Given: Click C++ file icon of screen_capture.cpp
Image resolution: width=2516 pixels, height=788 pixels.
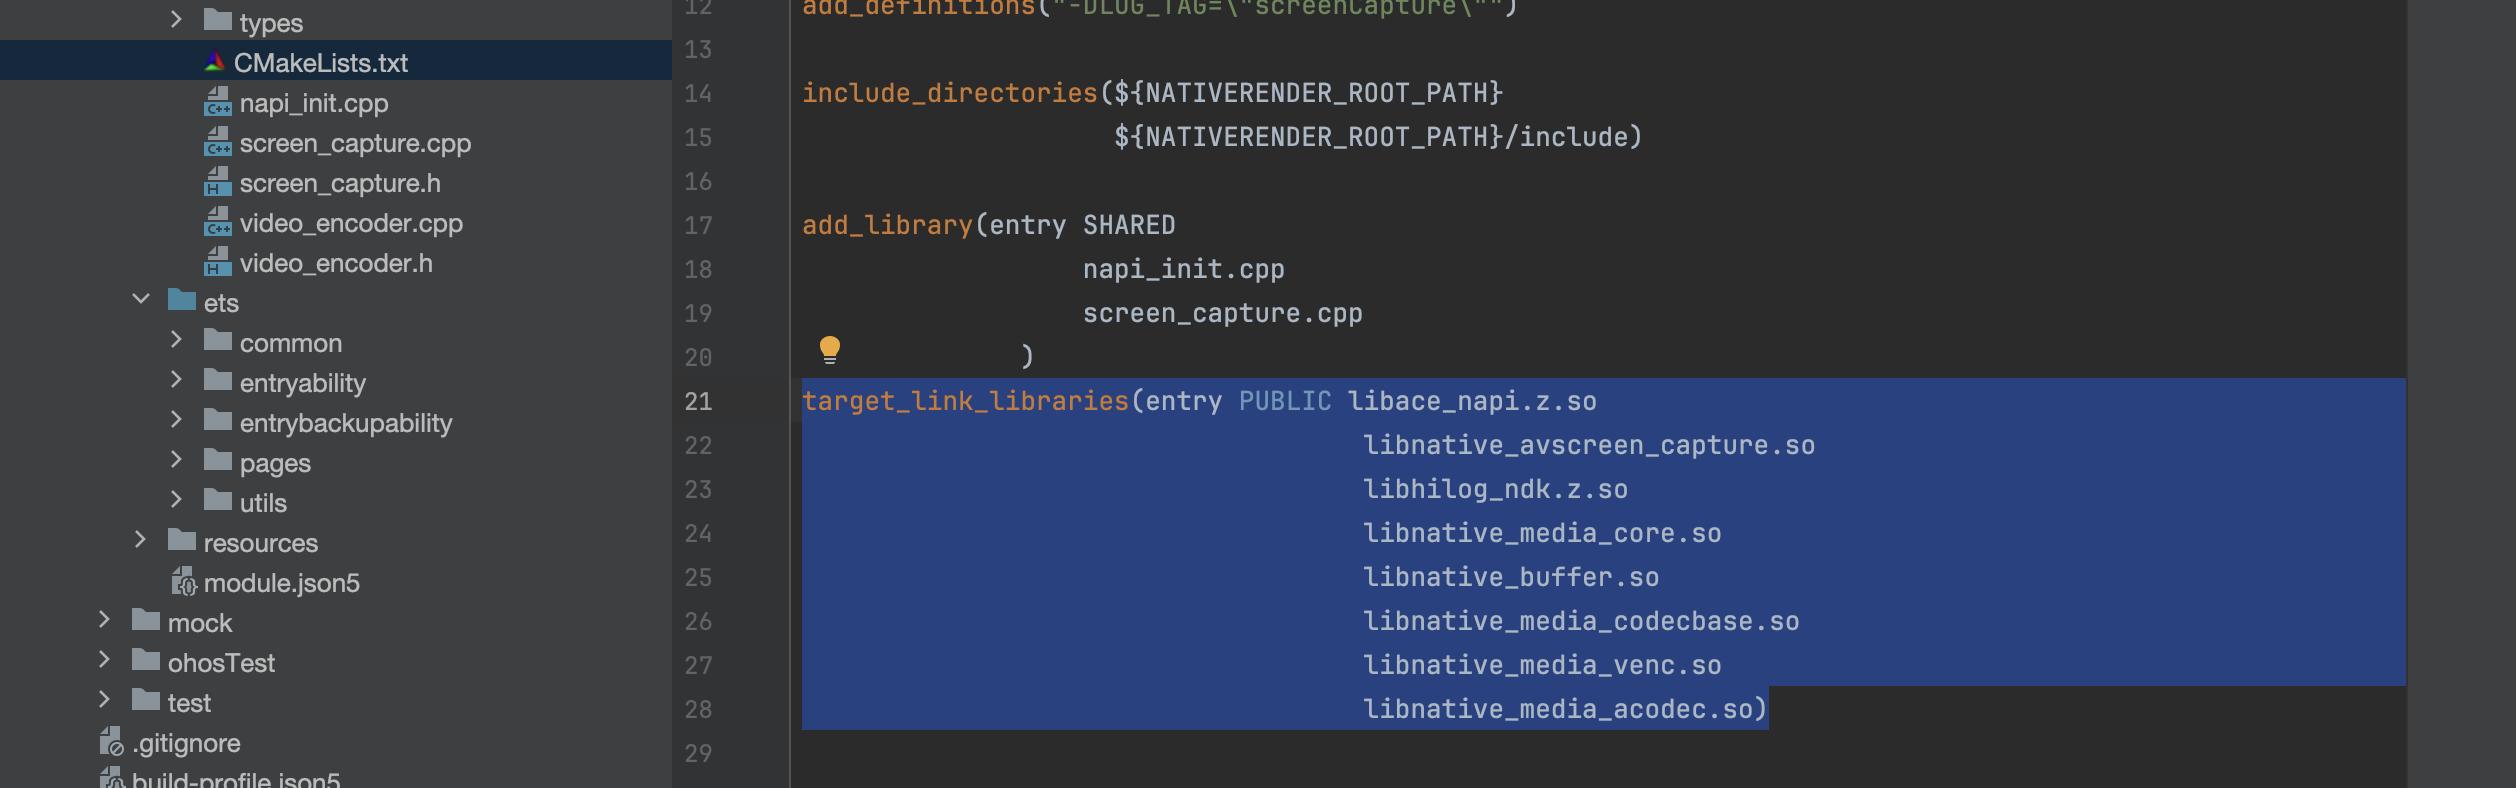Looking at the screenshot, I should coord(218,142).
